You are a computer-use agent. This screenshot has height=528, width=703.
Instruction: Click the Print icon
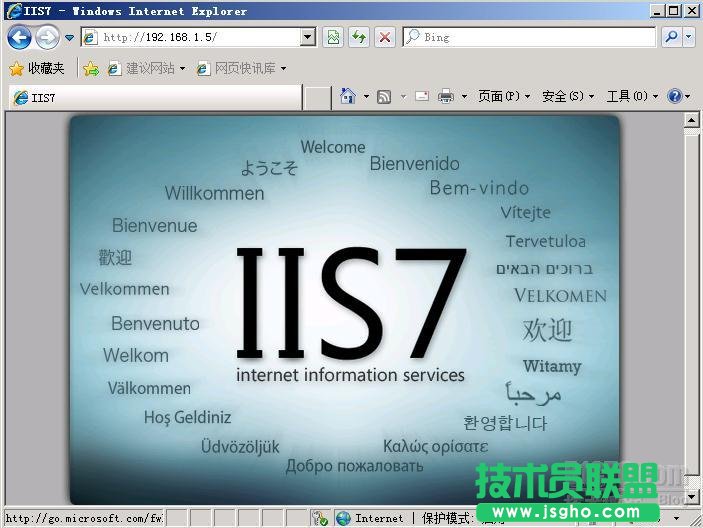tap(446, 96)
